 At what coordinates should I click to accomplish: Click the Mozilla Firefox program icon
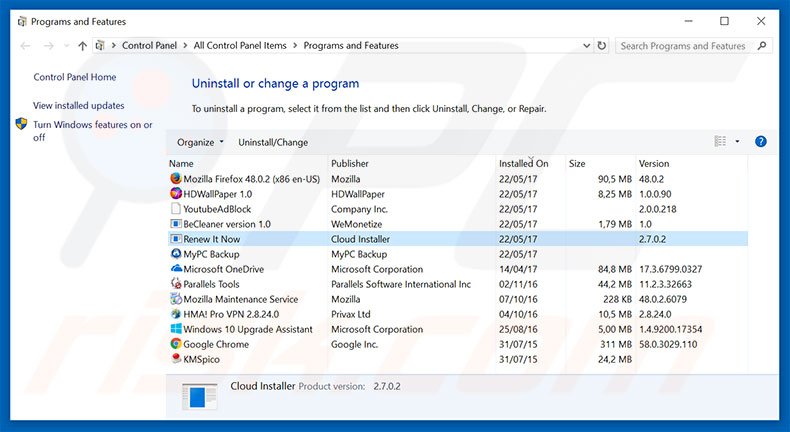176,178
